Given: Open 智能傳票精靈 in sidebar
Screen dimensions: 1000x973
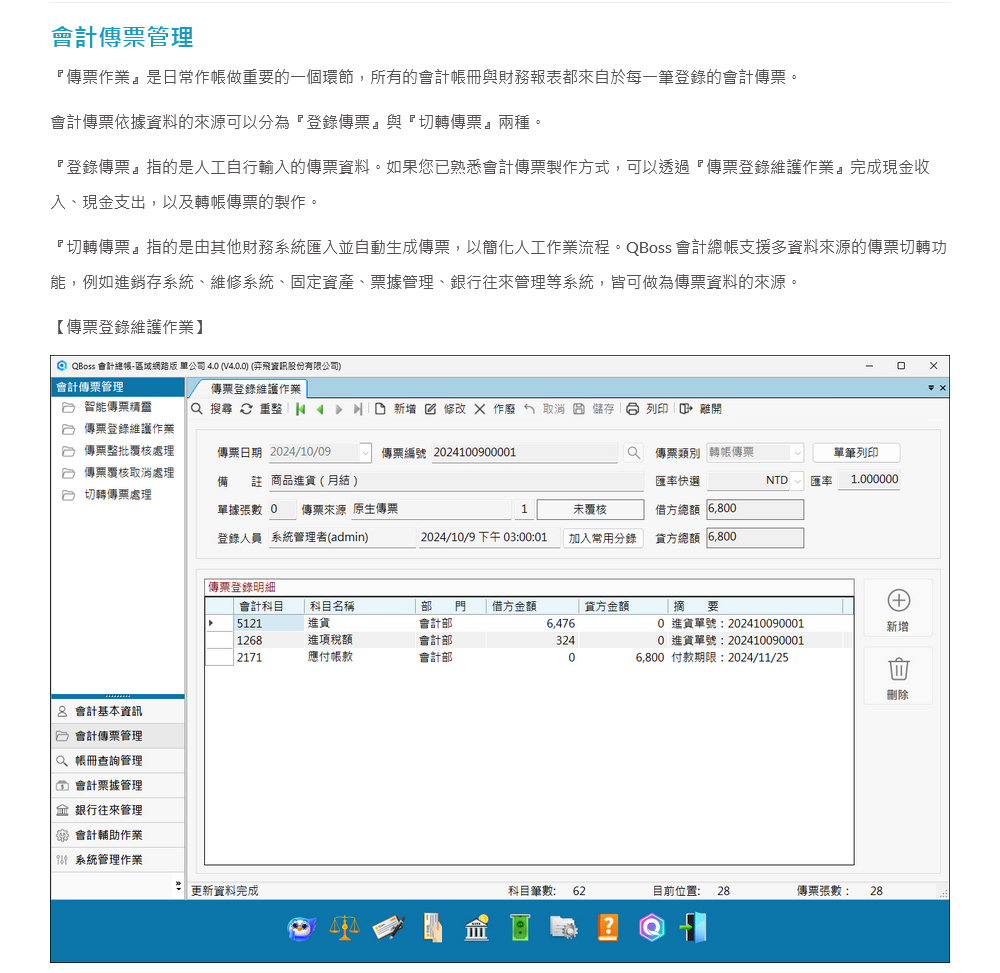Looking at the screenshot, I should 118,407.
